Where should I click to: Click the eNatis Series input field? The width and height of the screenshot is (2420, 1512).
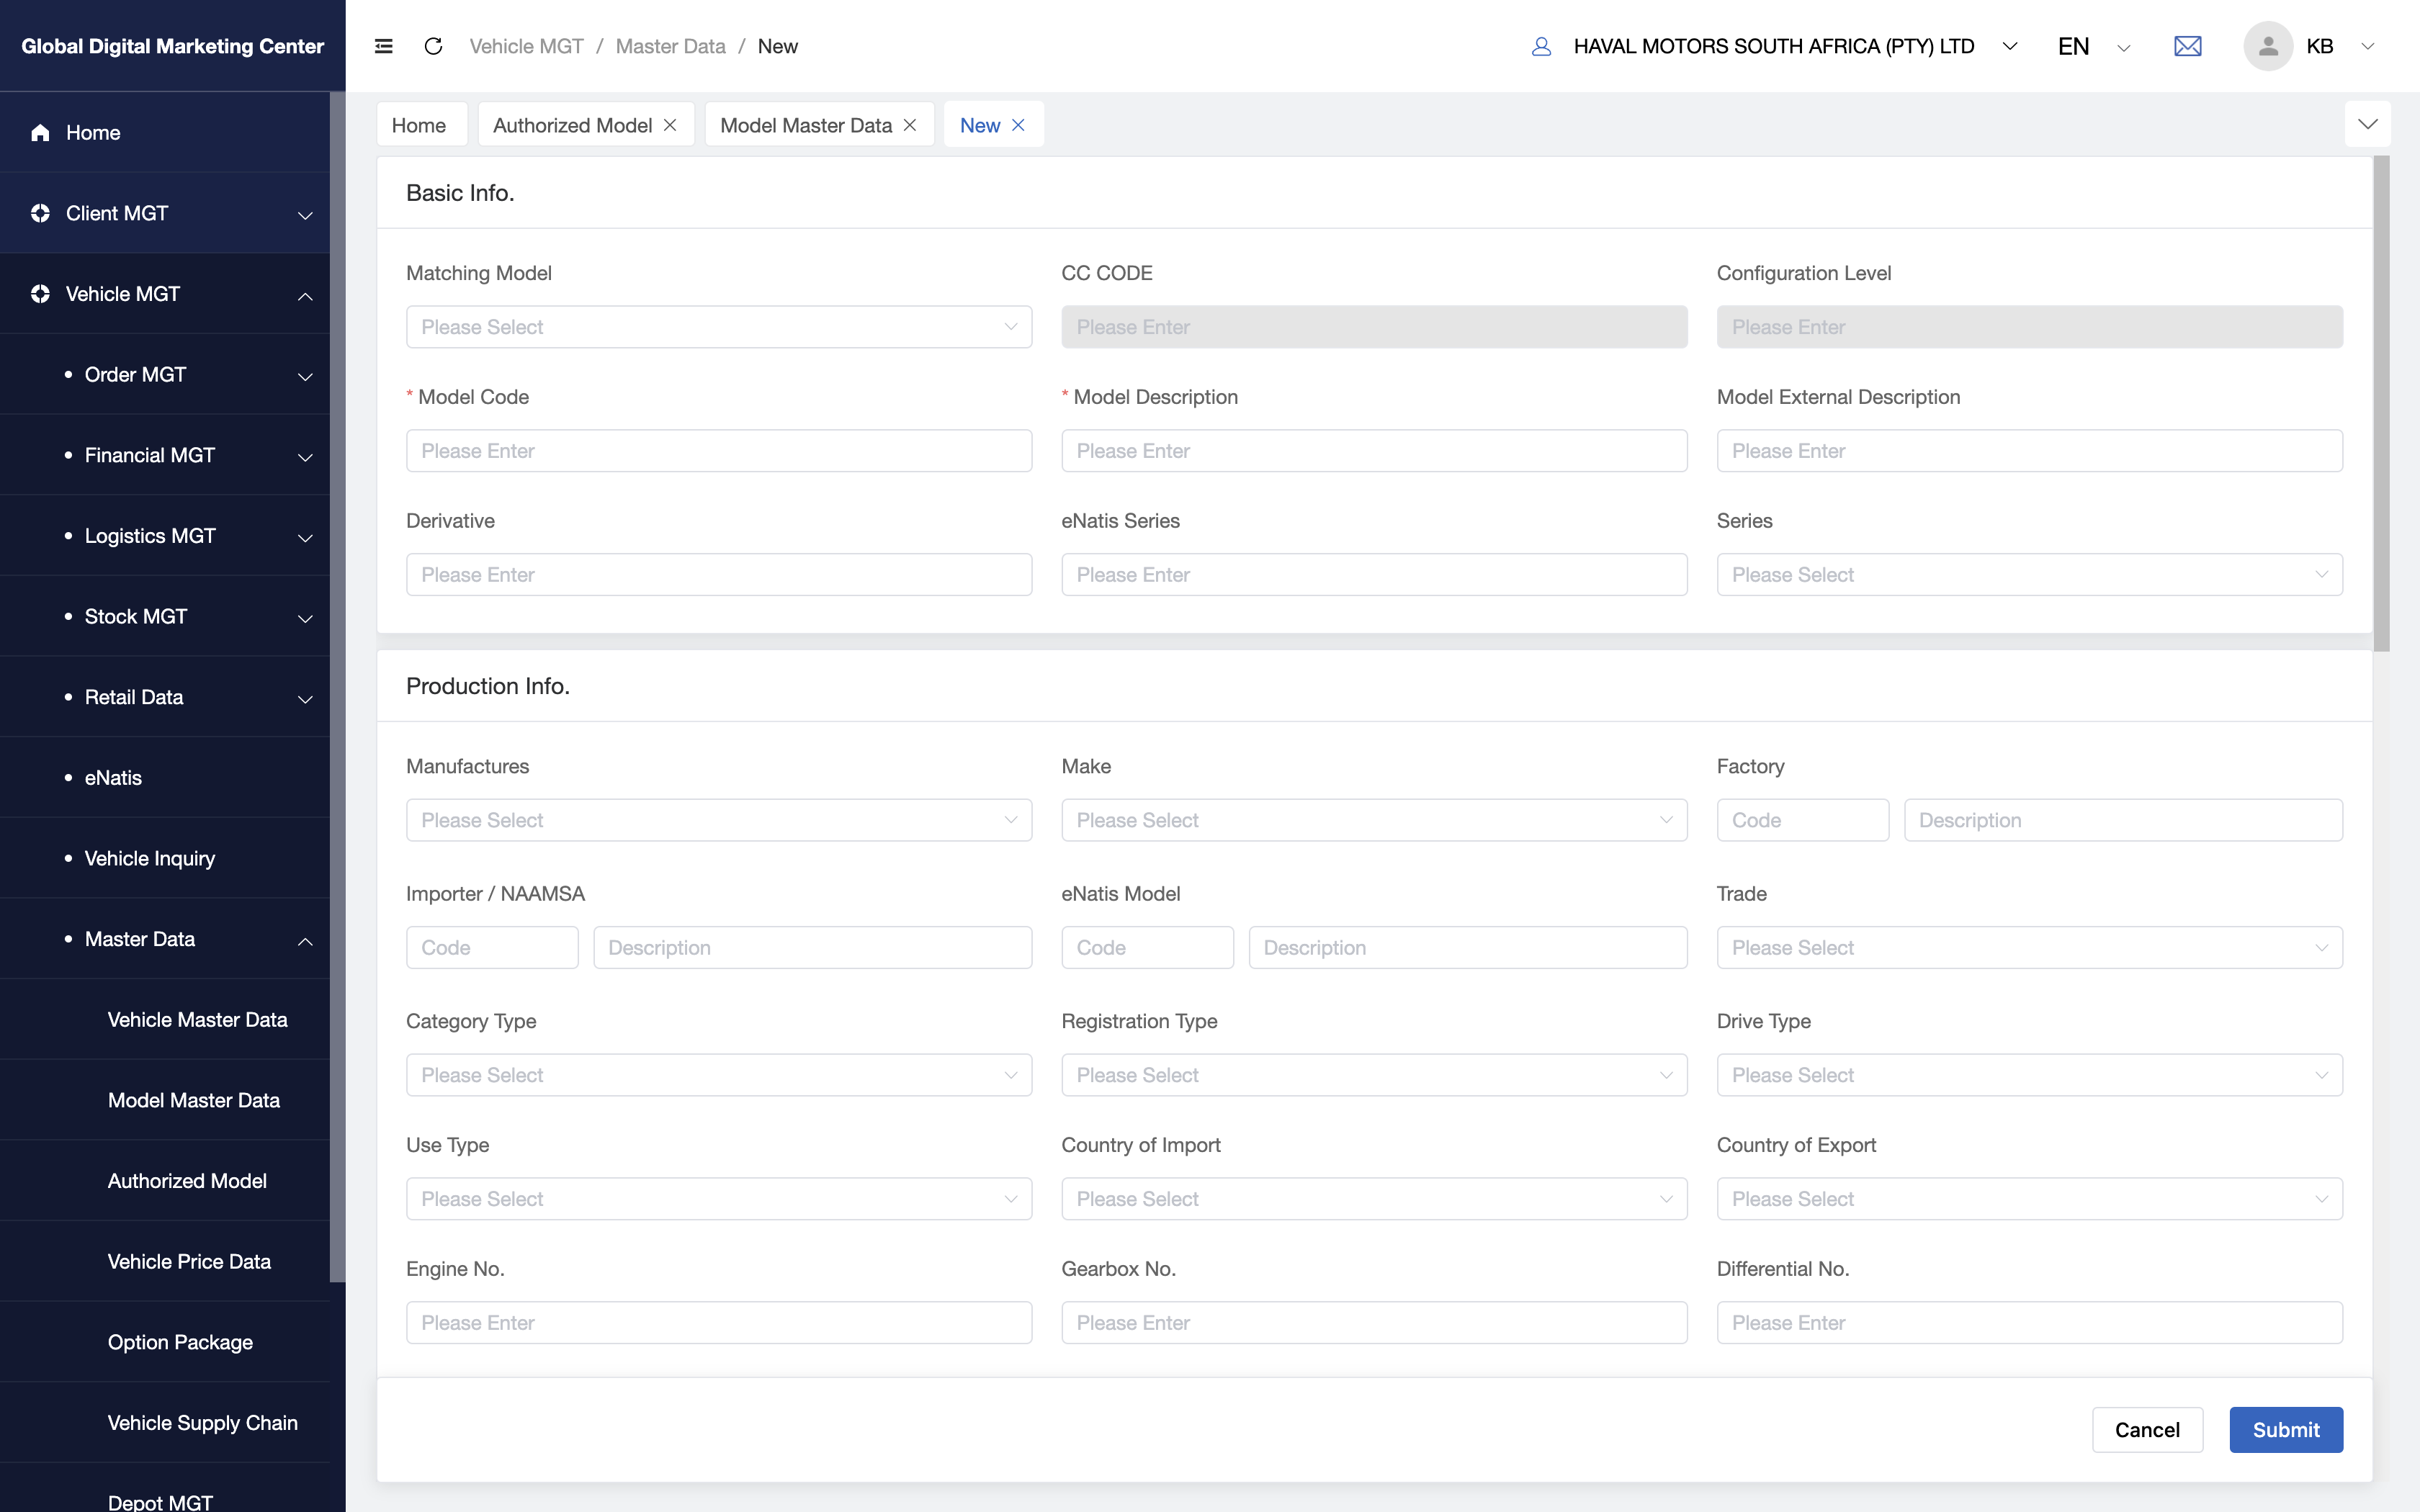click(1374, 575)
